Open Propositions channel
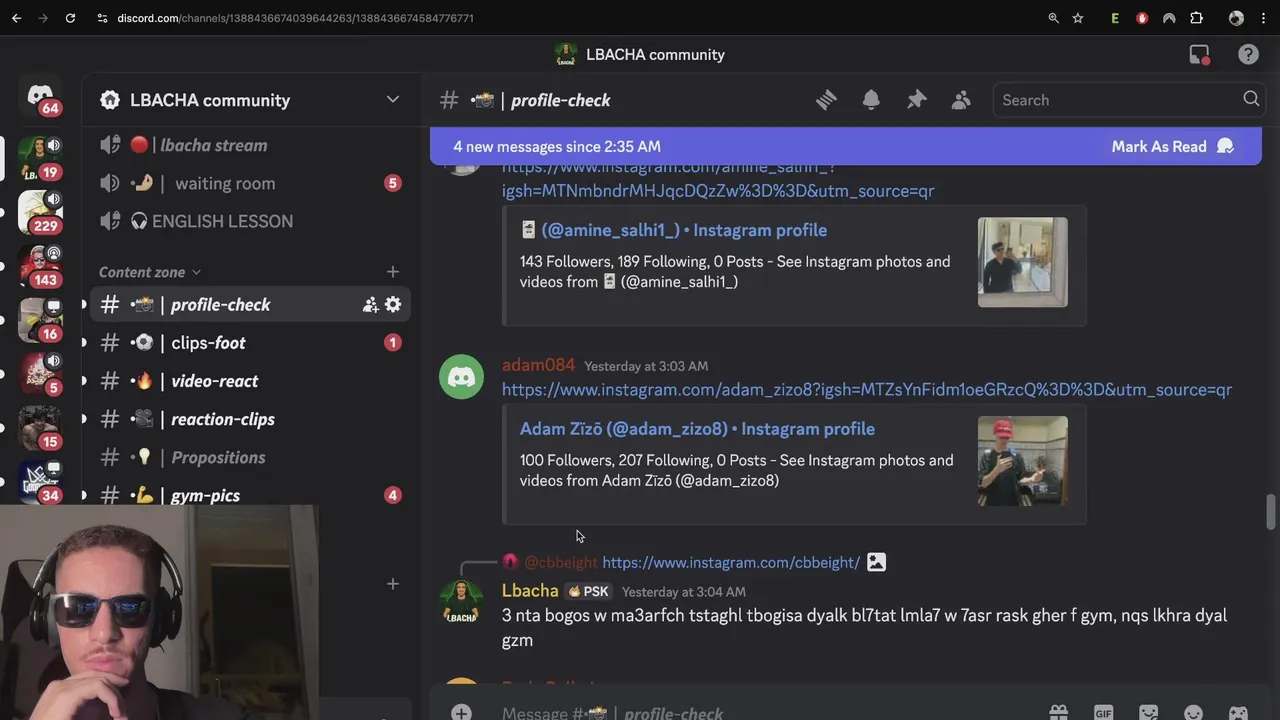This screenshot has width=1280, height=720. pyautogui.click(x=250, y=457)
